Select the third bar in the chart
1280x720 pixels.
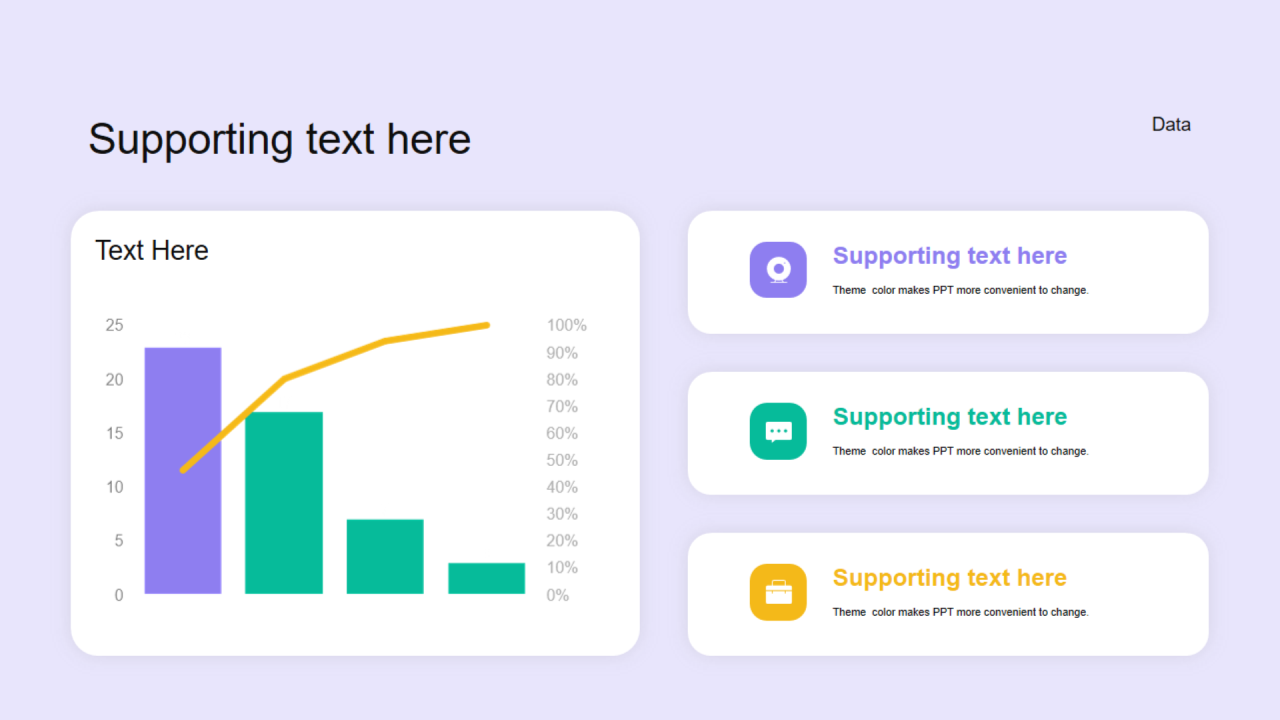[x=385, y=557]
